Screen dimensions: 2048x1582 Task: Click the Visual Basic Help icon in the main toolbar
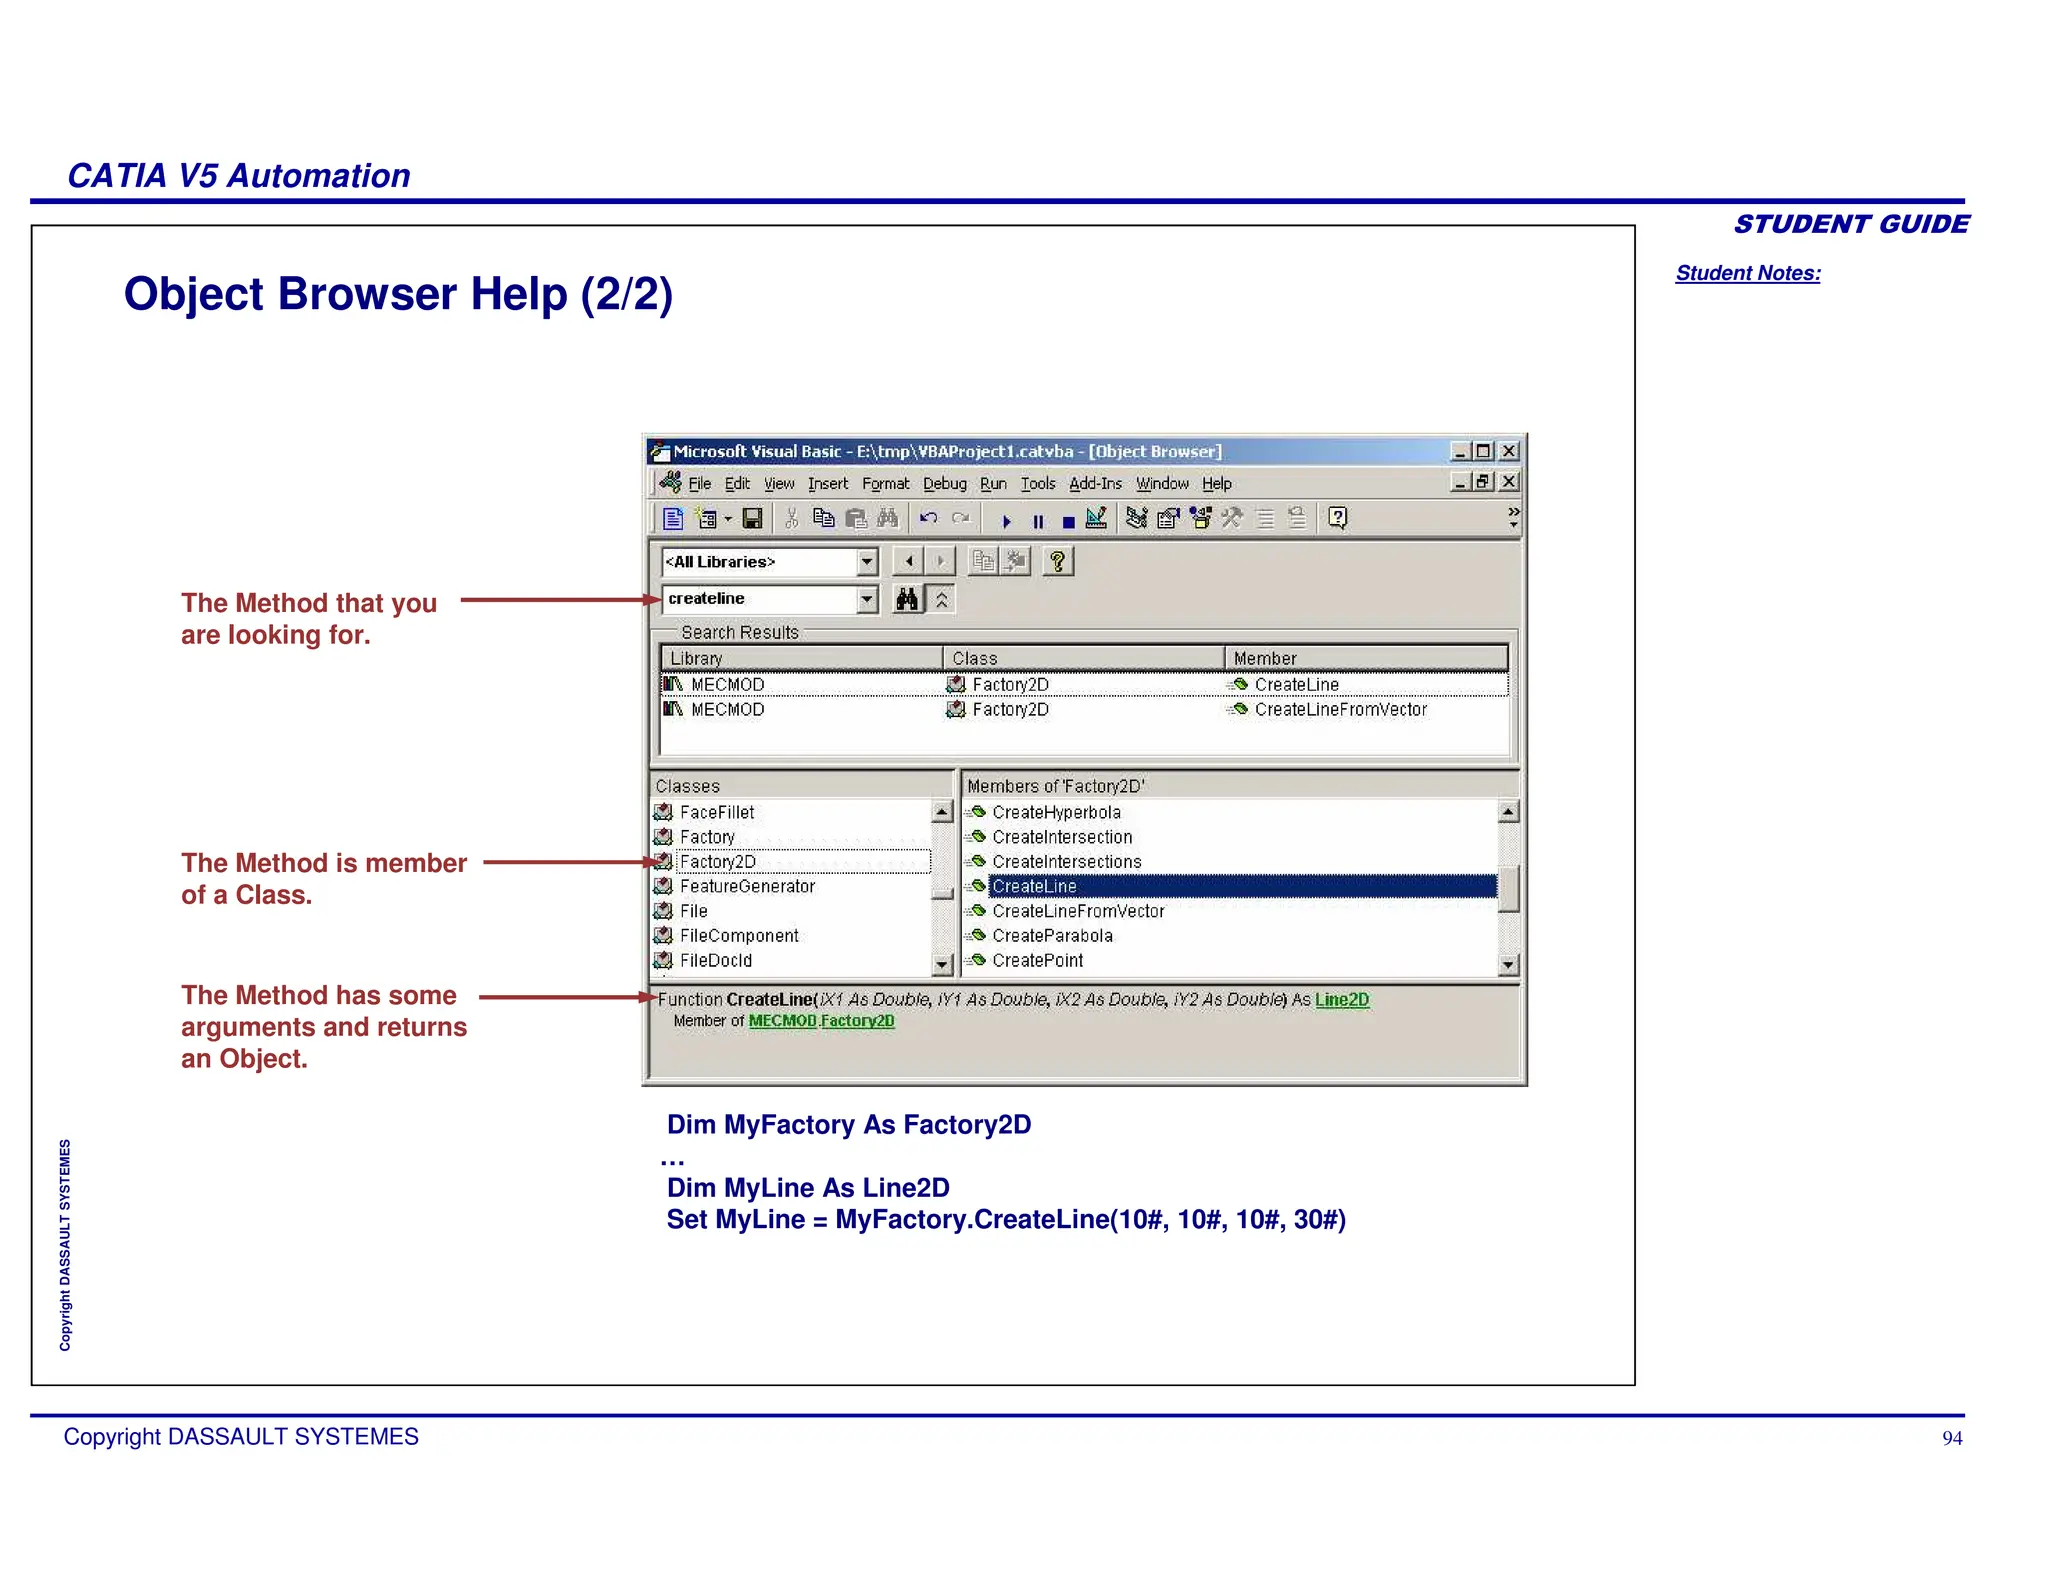(x=1338, y=518)
